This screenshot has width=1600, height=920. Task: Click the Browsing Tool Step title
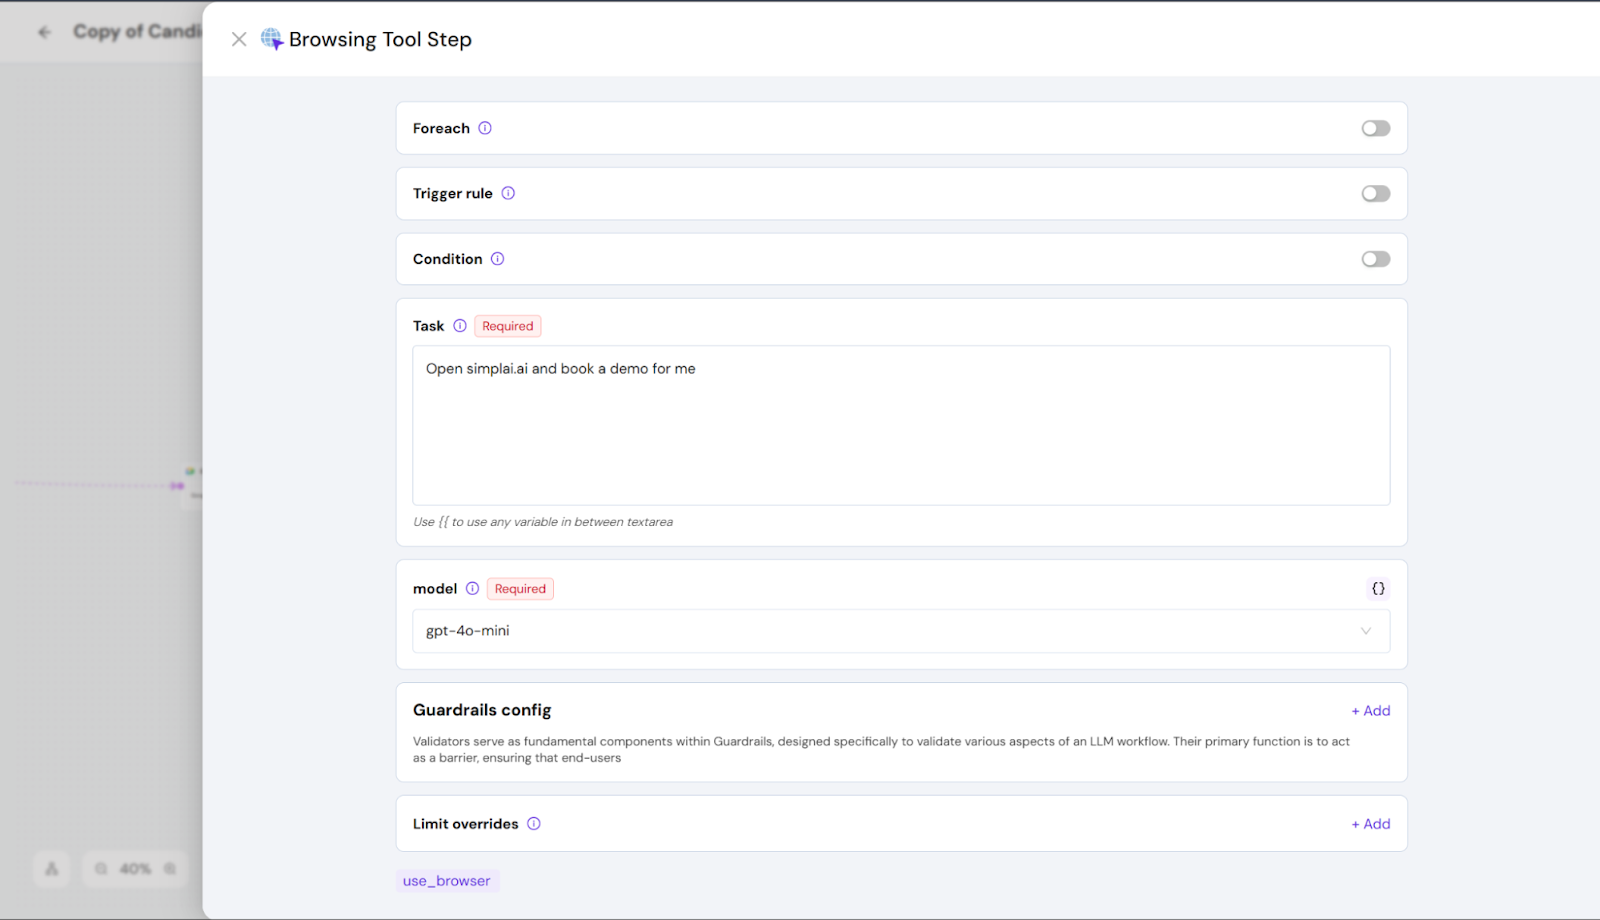click(x=380, y=39)
